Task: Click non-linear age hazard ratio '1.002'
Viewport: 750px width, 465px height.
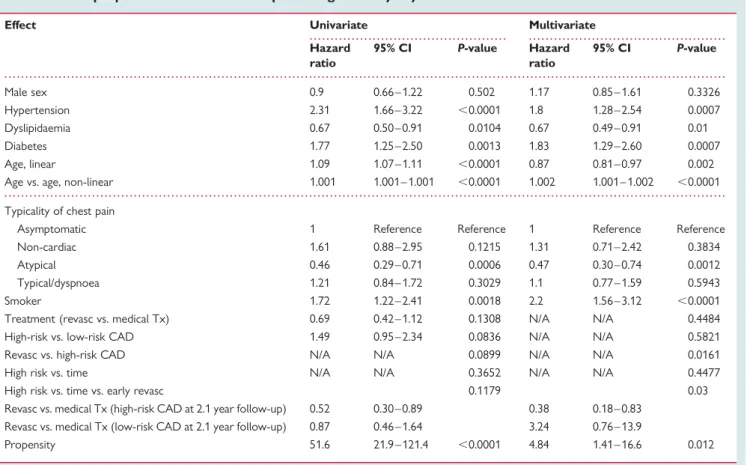Action: pos(542,182)
